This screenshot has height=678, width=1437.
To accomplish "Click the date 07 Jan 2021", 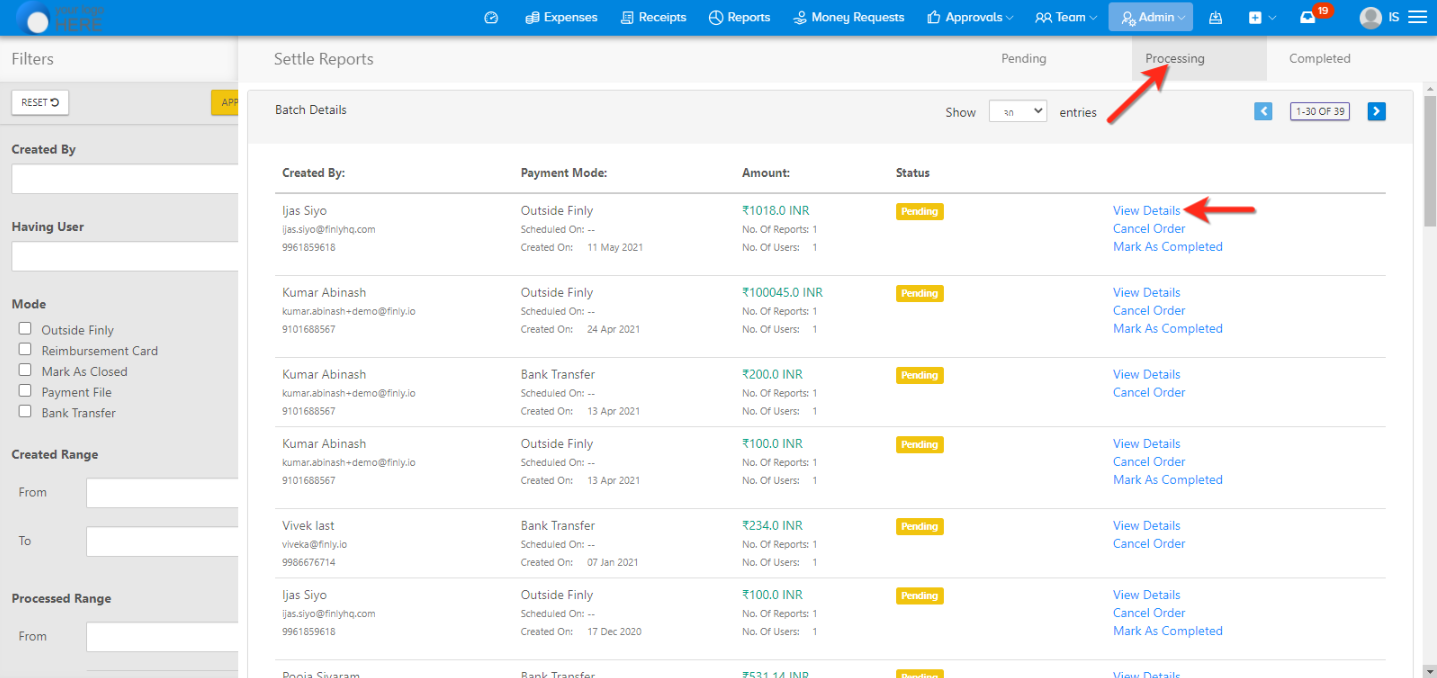I will (x=614, y=563).
